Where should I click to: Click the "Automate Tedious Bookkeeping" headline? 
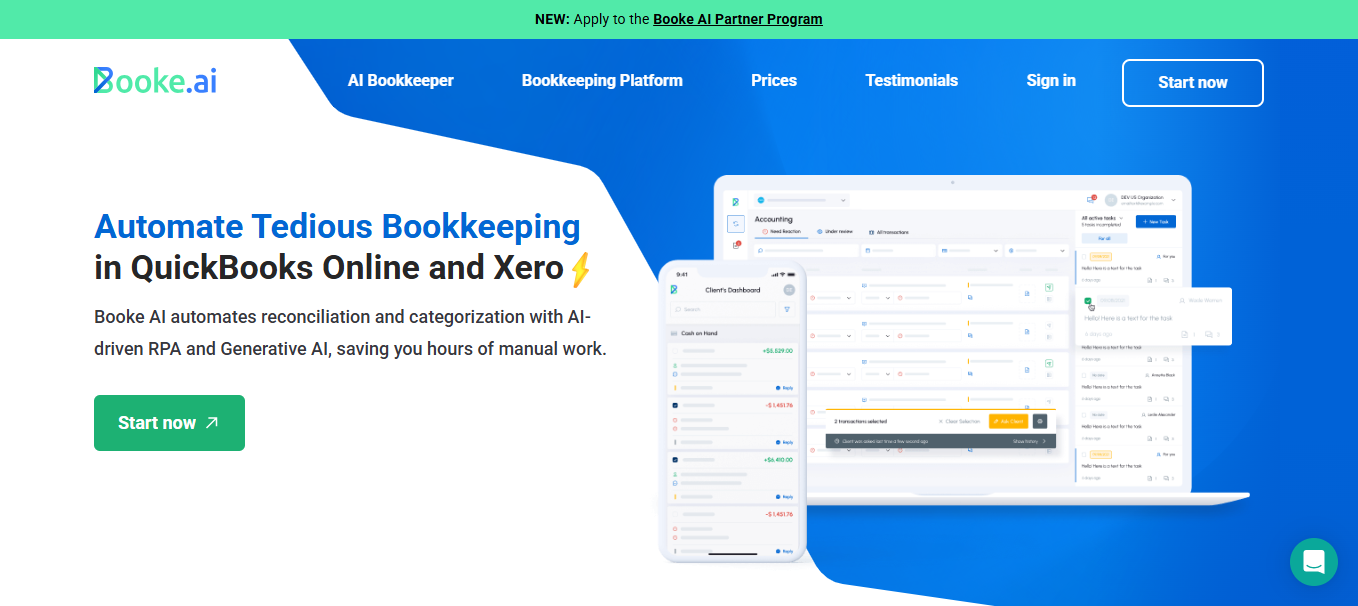tap(337, 227)
